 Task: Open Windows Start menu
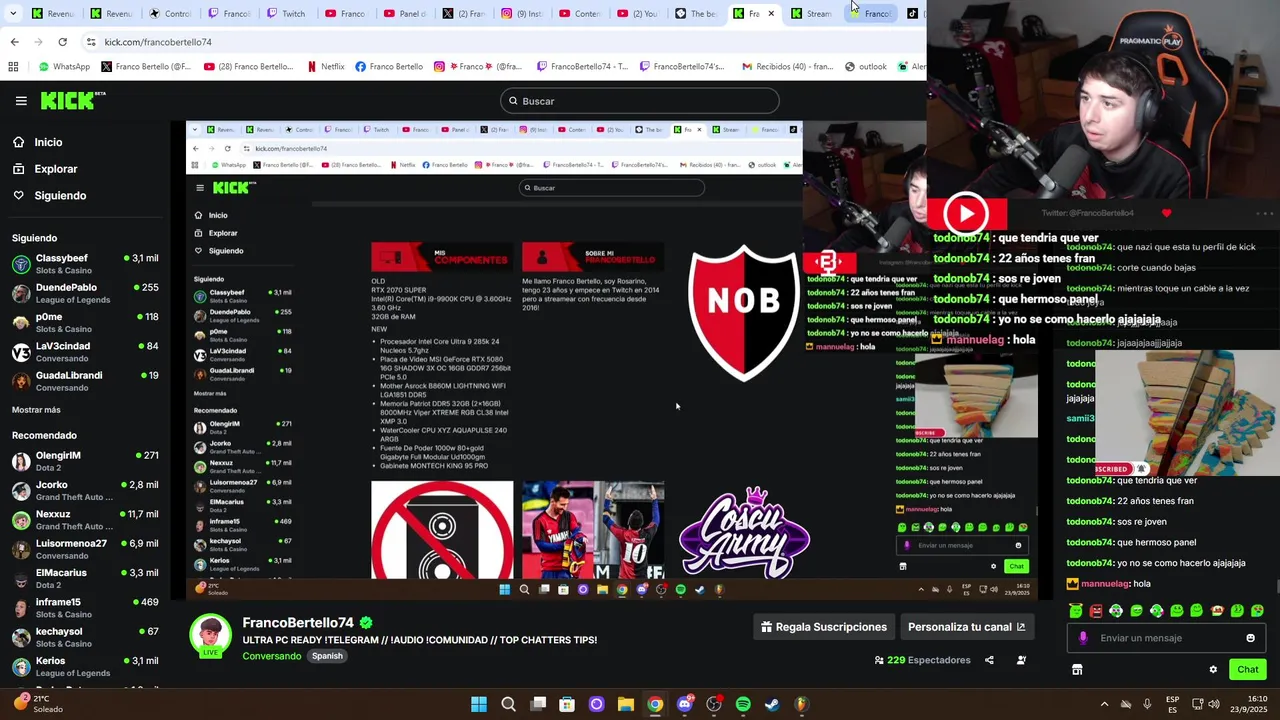[479, 704]
